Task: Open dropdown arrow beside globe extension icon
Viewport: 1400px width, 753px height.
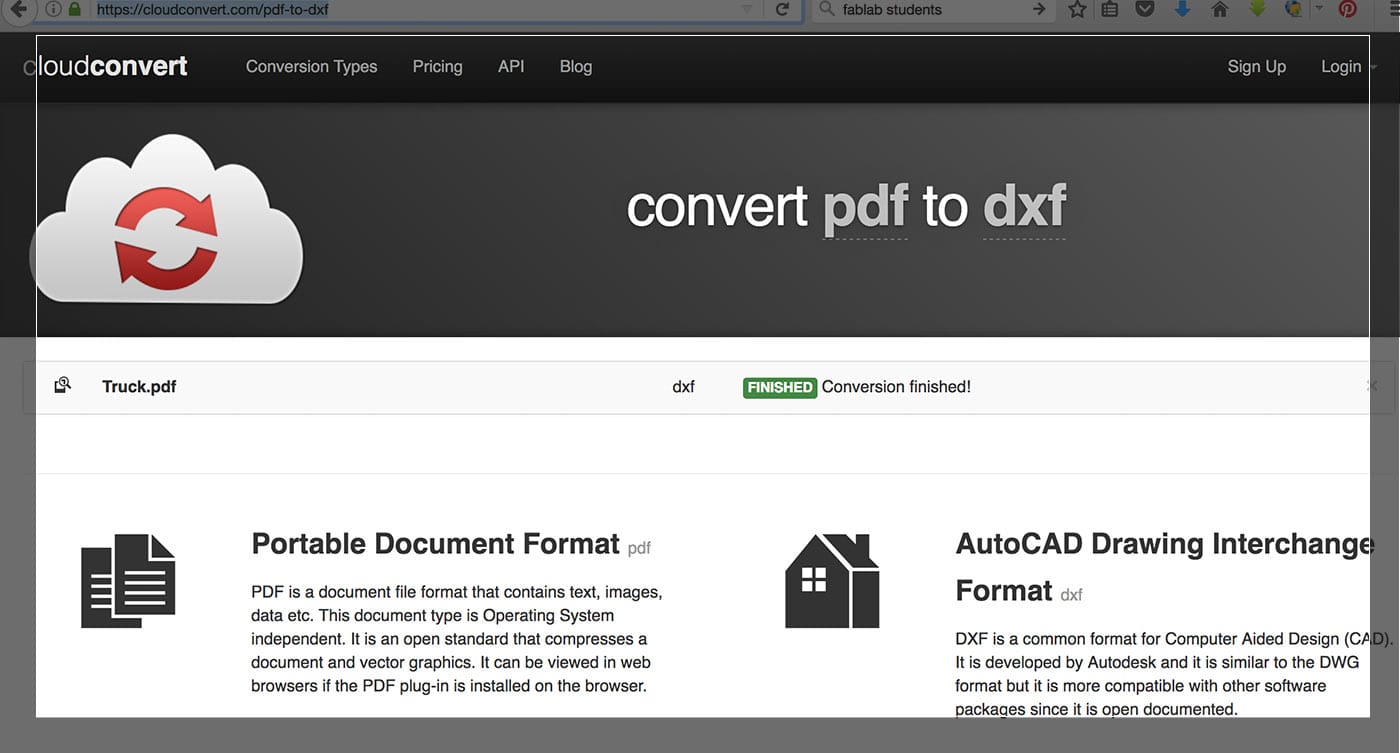Action: click(x=1318, y=8)
